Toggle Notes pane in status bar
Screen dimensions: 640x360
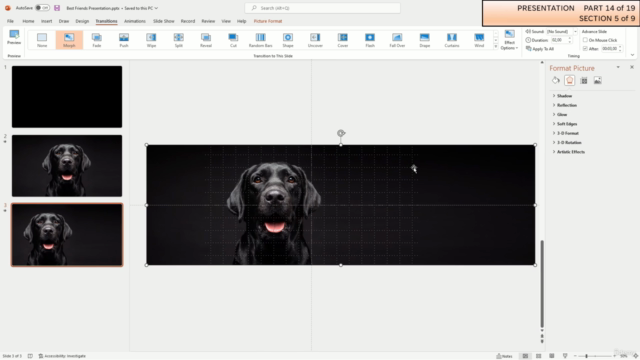[504, 356]
